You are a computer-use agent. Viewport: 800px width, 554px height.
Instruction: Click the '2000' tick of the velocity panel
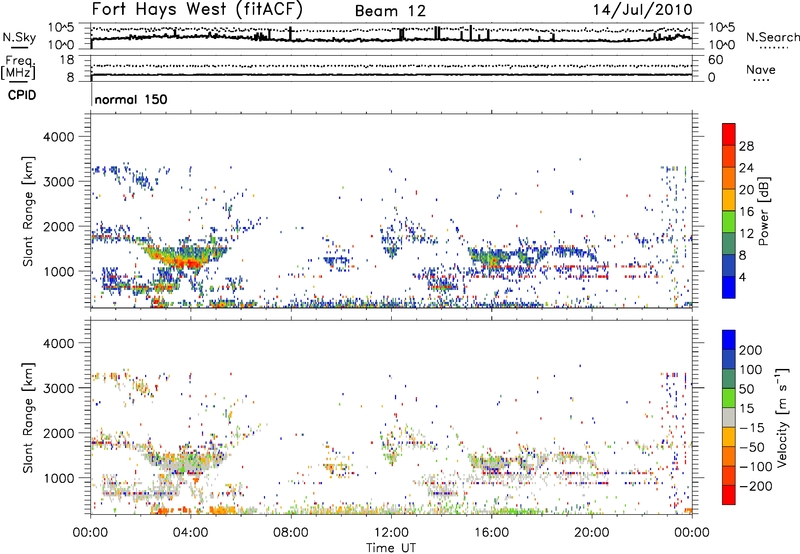[58, 433]
